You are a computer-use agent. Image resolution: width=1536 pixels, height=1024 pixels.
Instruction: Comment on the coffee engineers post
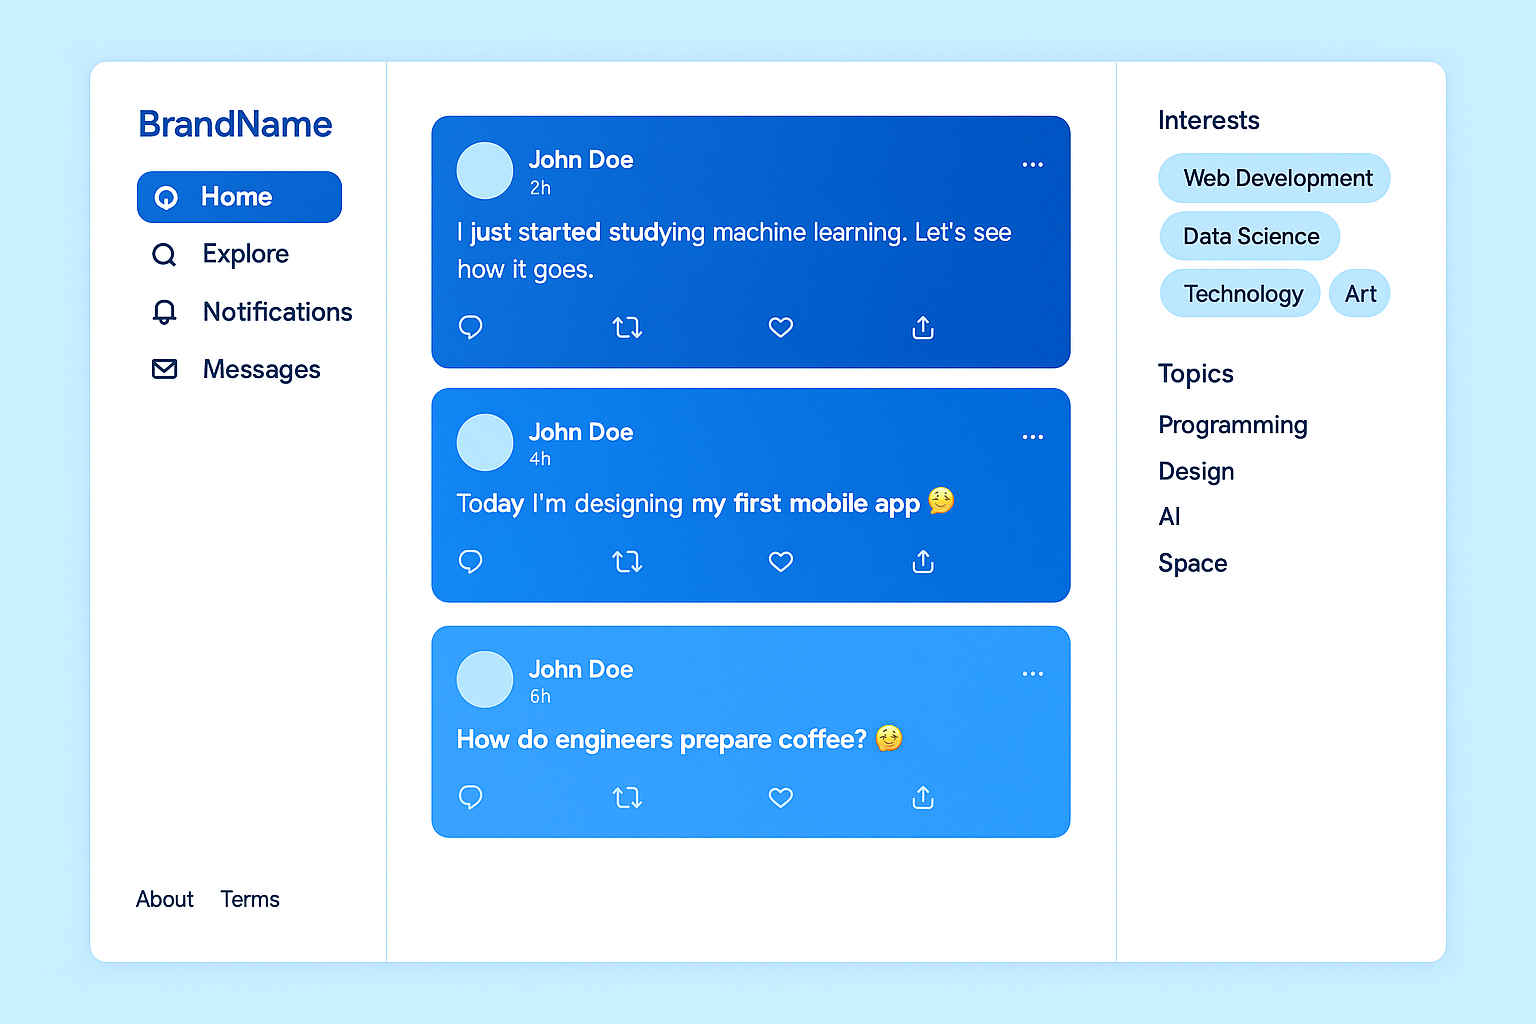point(470,797)
